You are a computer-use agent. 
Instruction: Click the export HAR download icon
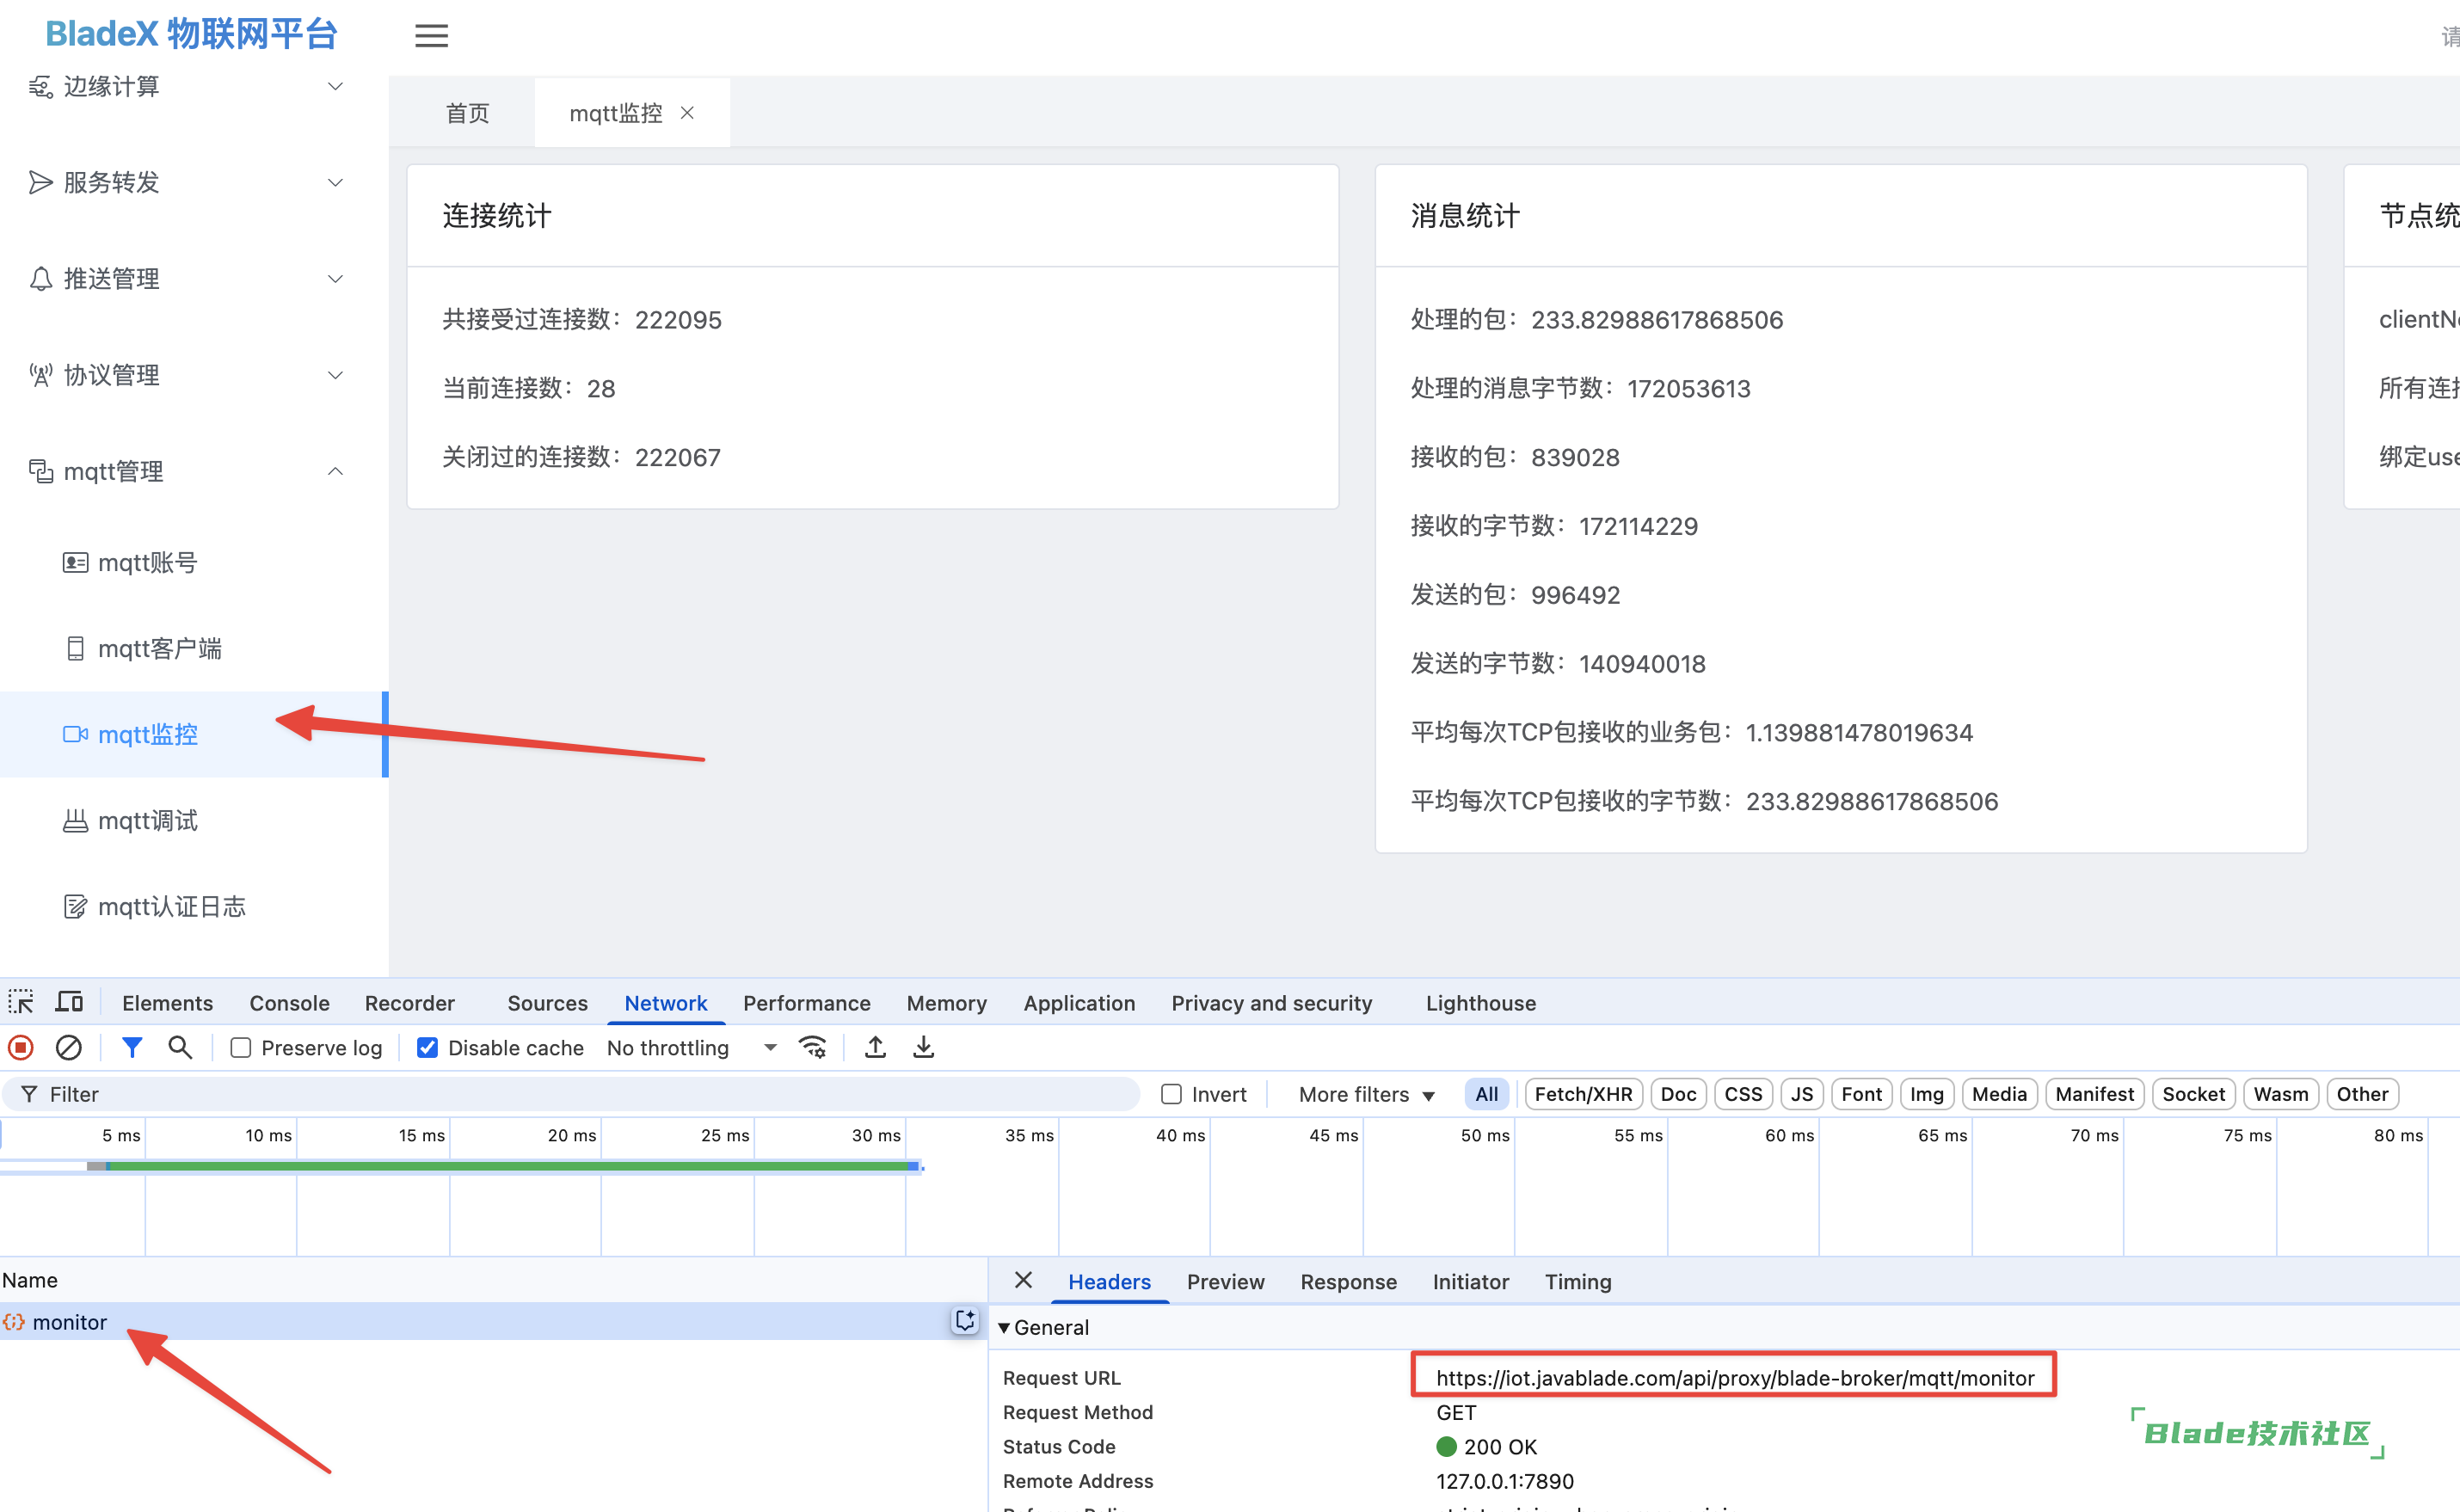click(x=924, y=1047)
